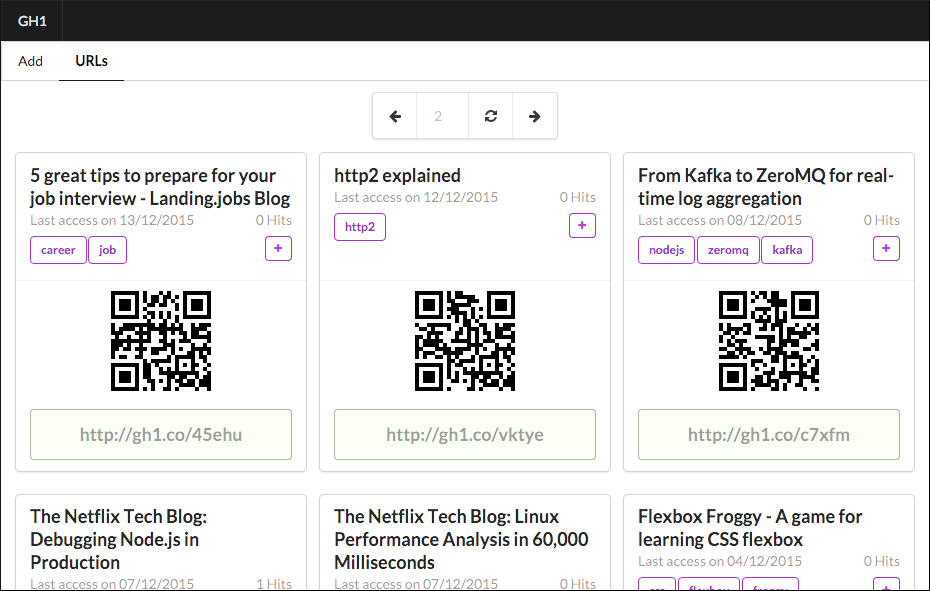Click short URL http://gh1.co/45ehu
The height and width of the screenshot is (591, 930).
click(161, 434)
